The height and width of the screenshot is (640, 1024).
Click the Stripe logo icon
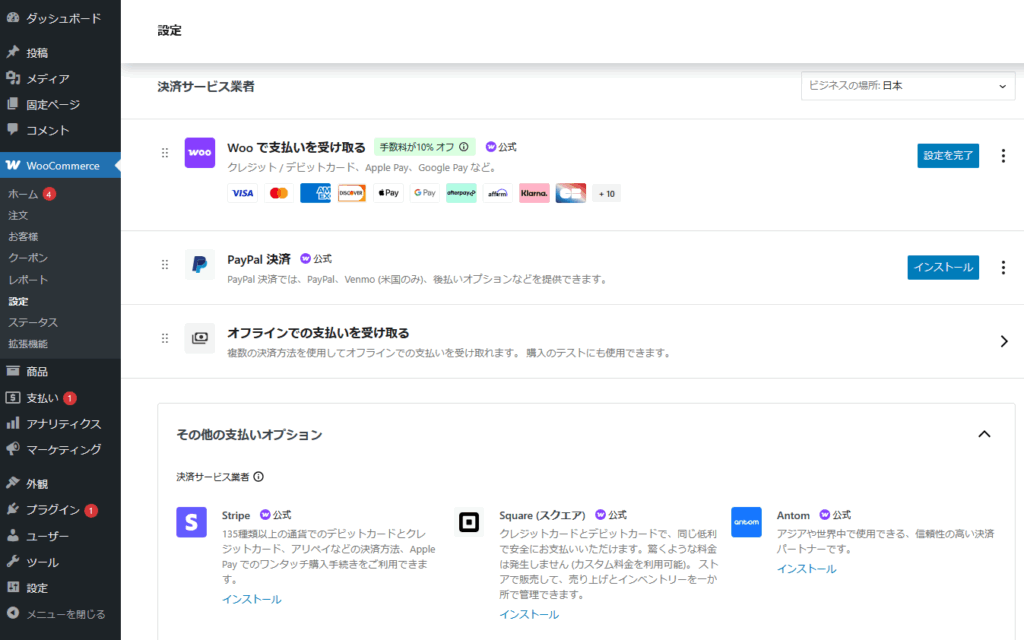[191, 522]
